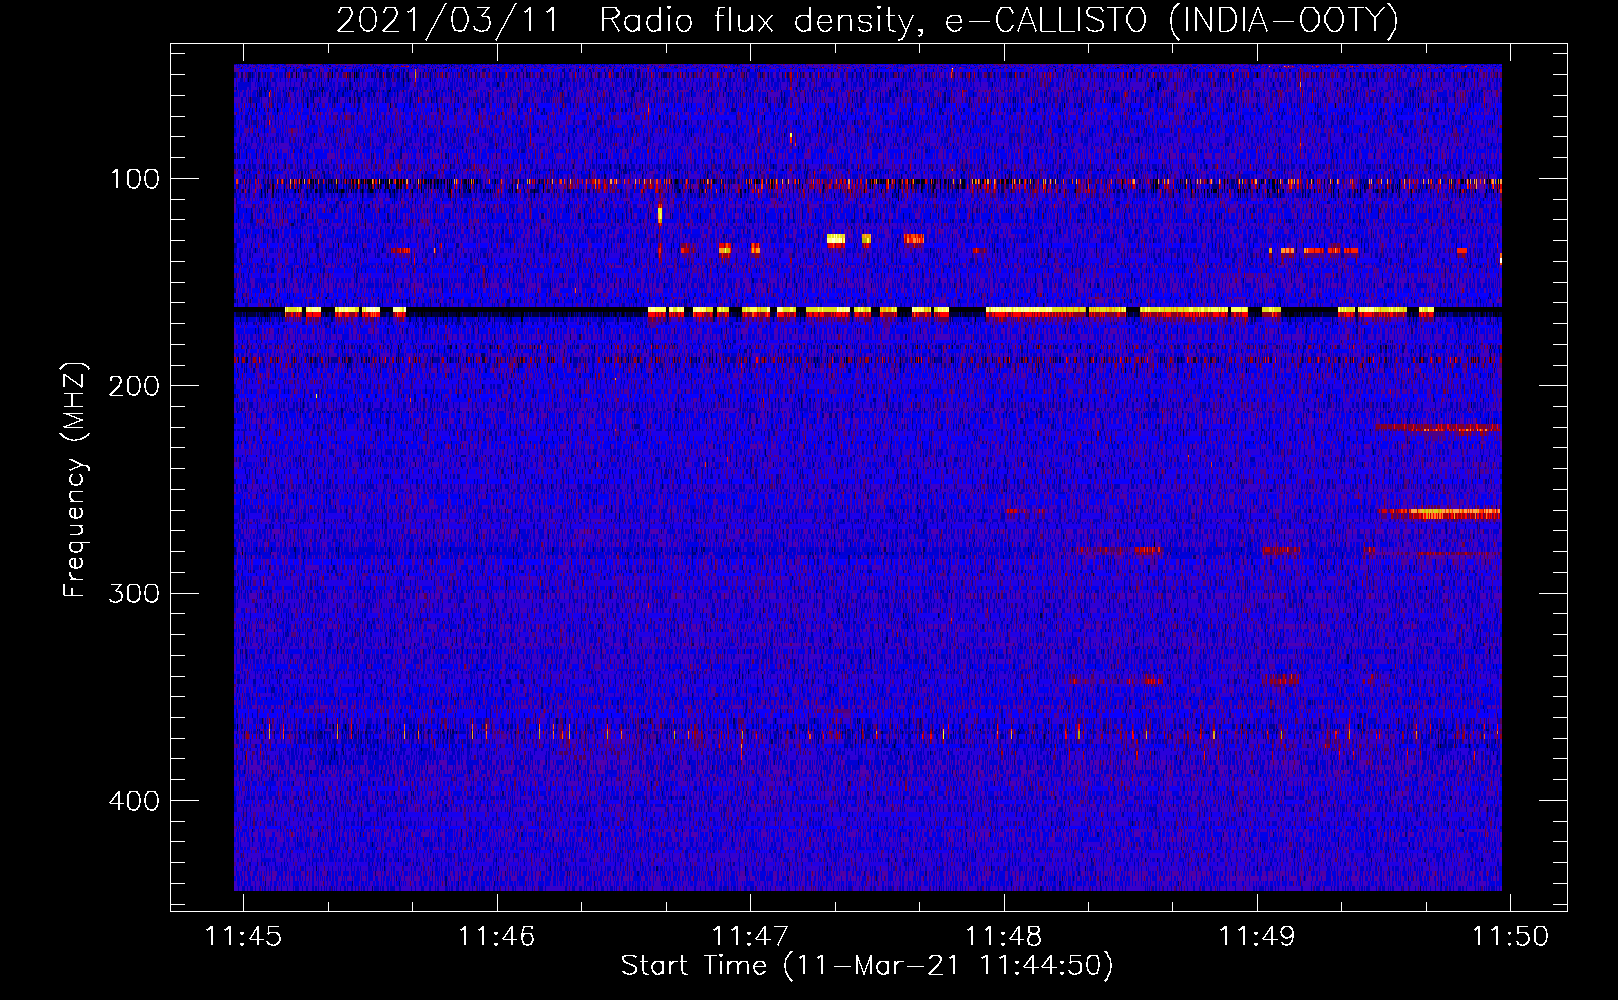
Task: Click the '11:49' time tick label
Action: (x=1257, y=936)
